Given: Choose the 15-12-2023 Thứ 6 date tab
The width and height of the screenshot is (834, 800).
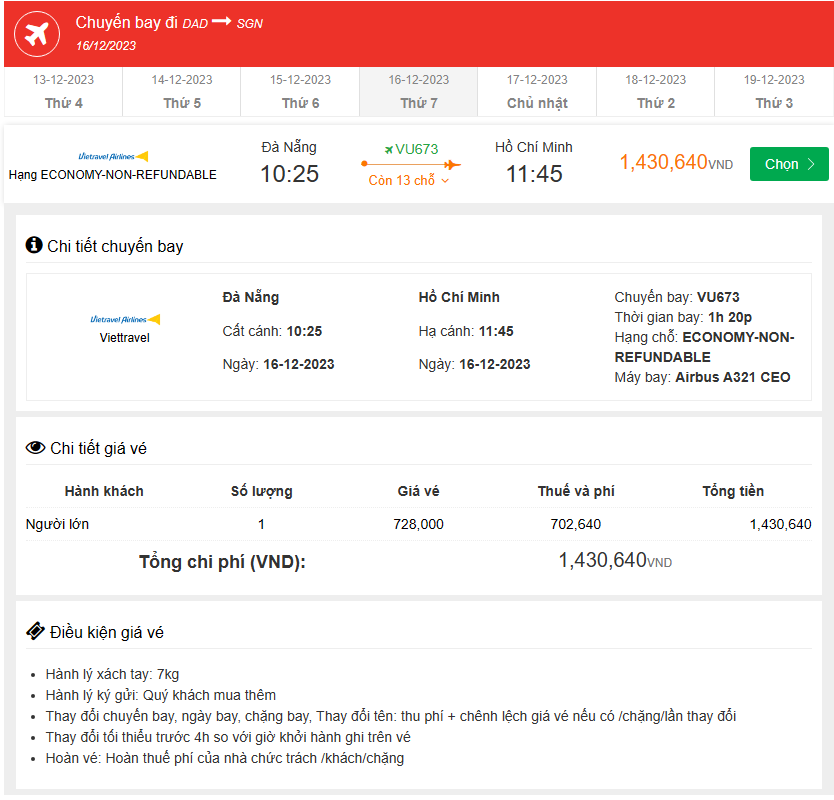Looking at the screenshot, I should pyautogui.click(x=300, y=92).
